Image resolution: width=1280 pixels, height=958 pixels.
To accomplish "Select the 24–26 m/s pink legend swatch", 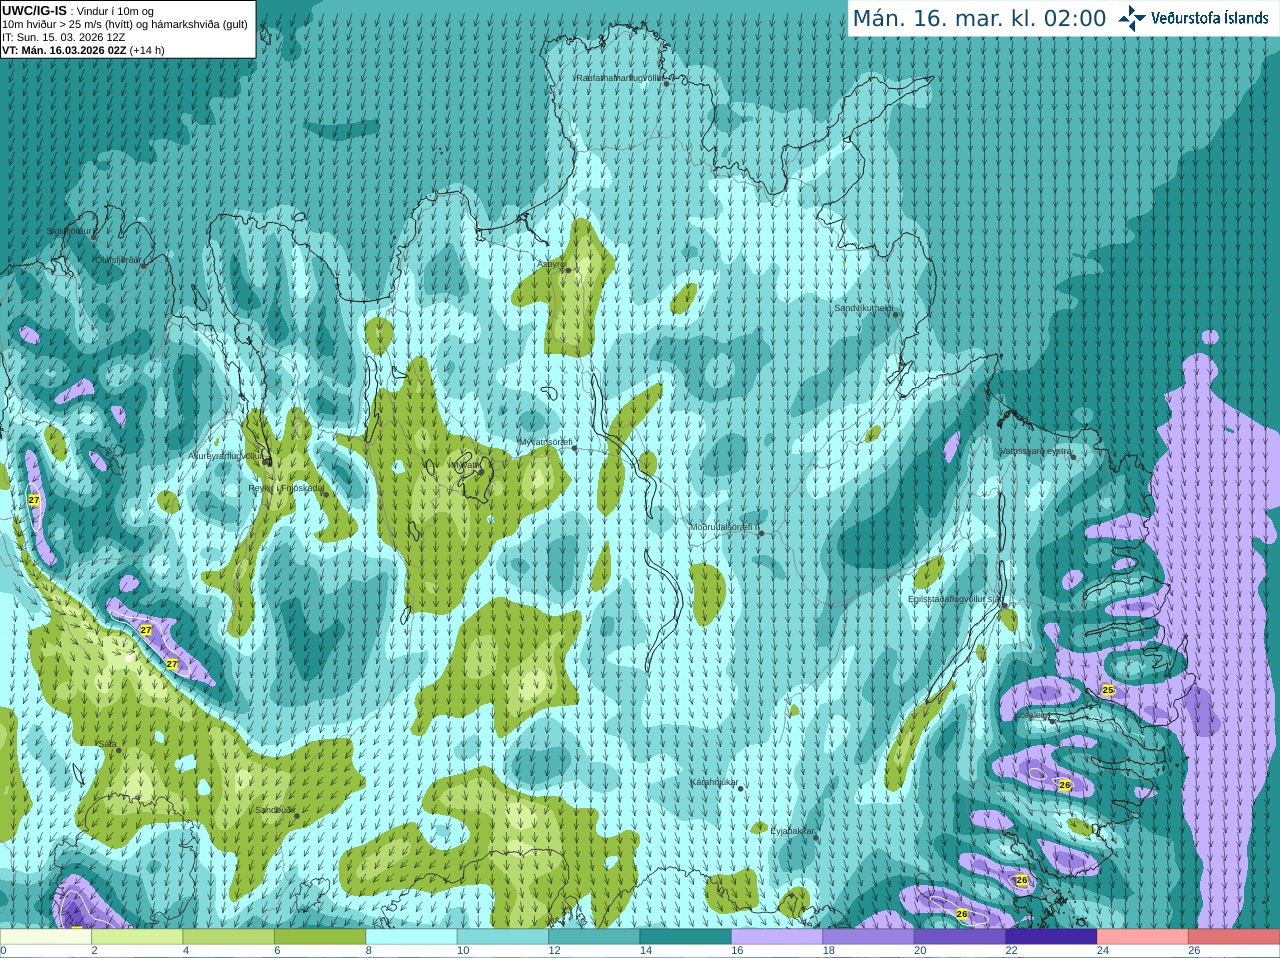I will tap(1142, 937).
